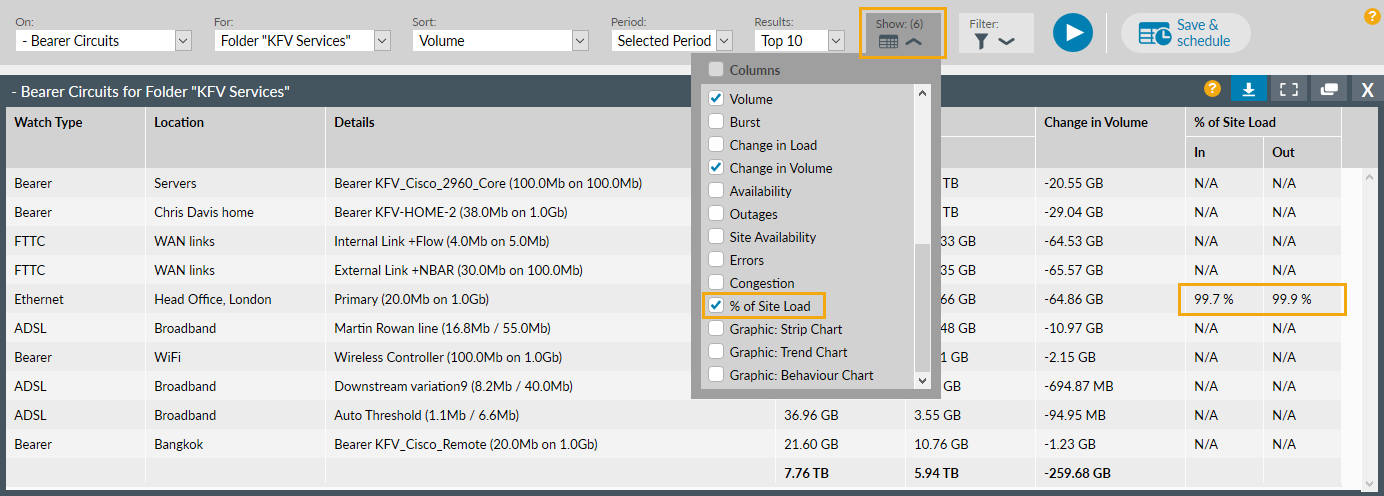The width and height of the screenshot is (1384, 496).
Task: Open the On dropdown showing Bearer Circuits
Action: (103, 41)
